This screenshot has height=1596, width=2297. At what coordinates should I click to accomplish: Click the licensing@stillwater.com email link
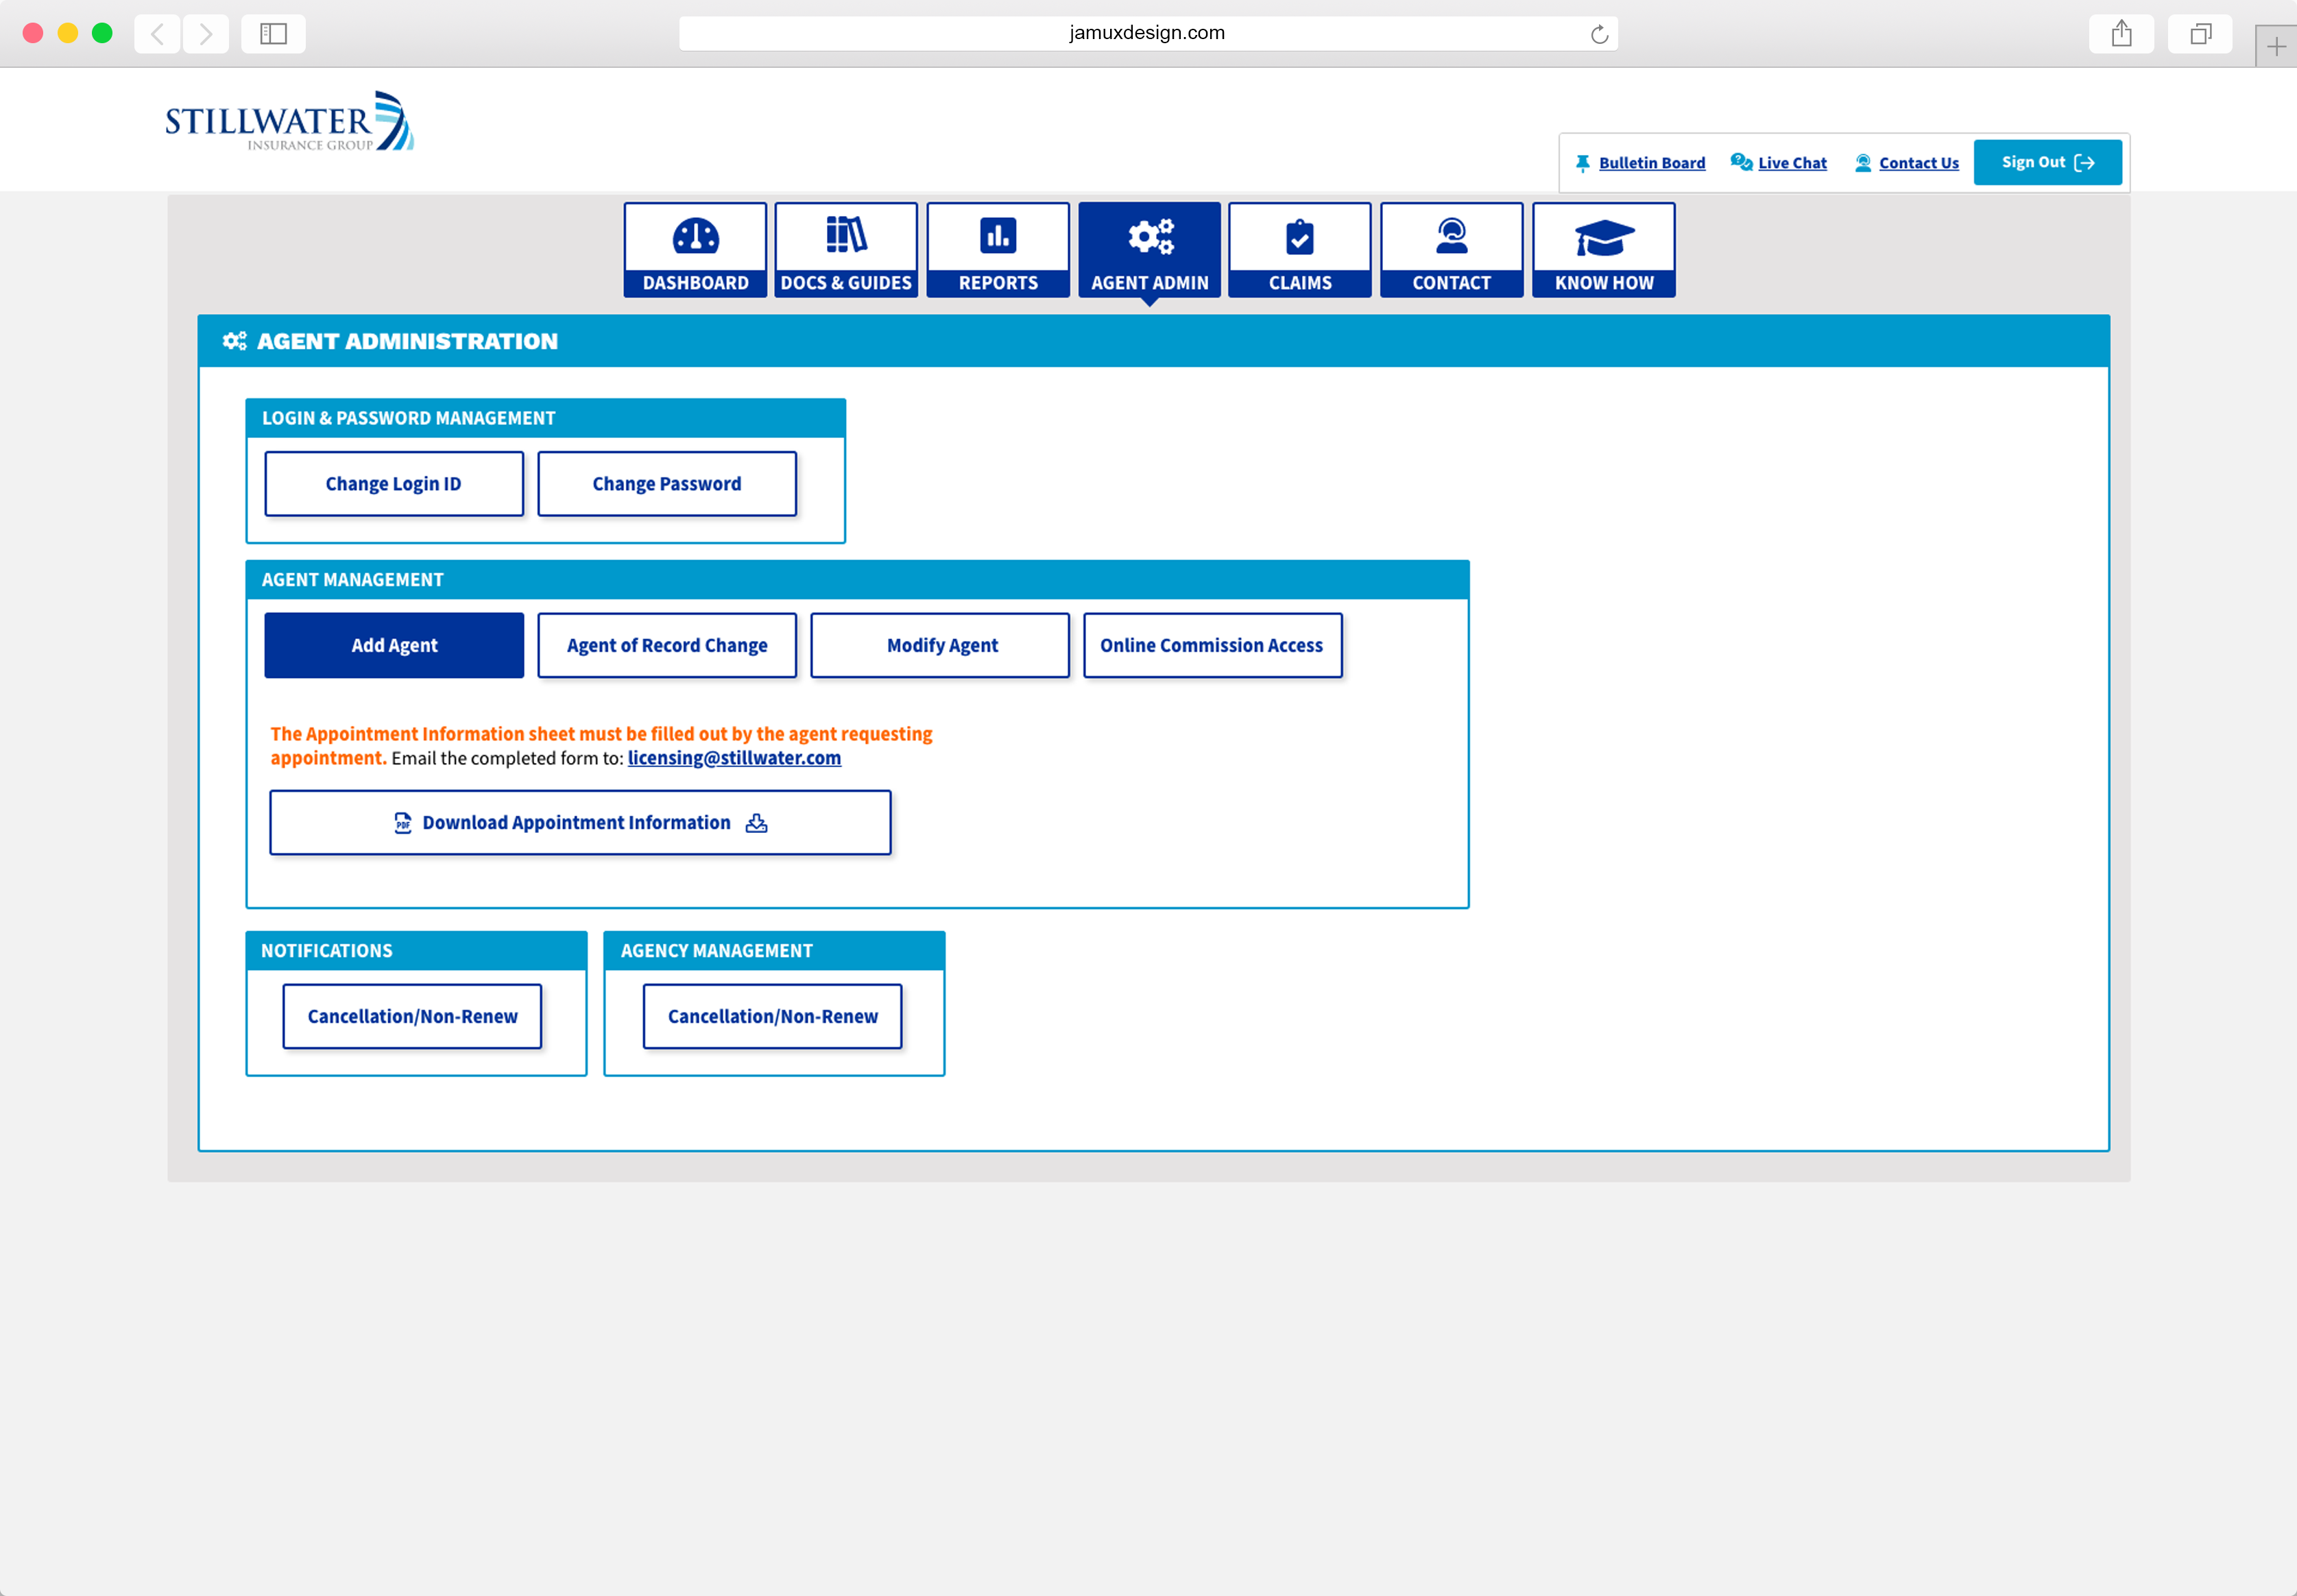click(x=734, y=758)
